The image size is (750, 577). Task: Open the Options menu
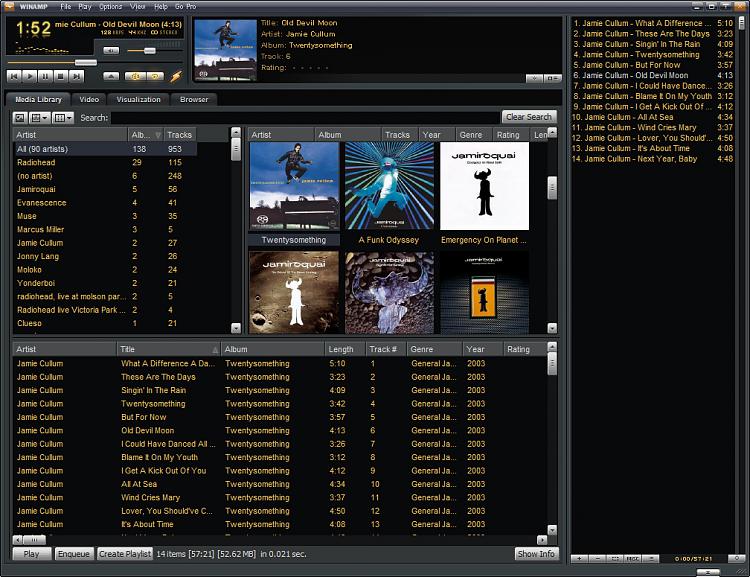[x=110, y=7]
